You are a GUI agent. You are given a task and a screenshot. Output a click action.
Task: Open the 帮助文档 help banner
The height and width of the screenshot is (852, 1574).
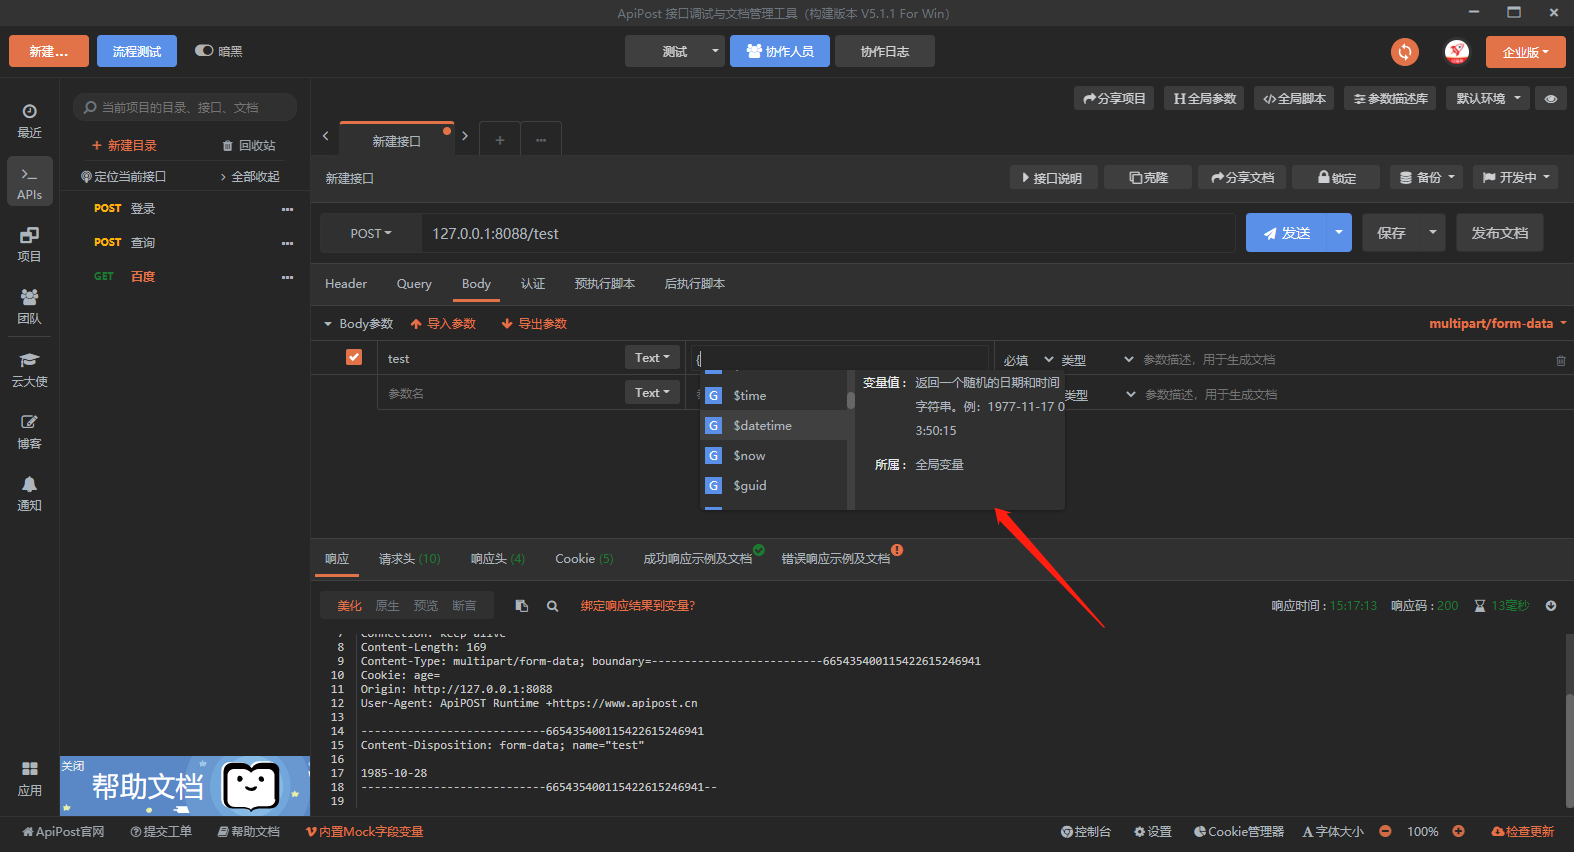coord(185,786)
